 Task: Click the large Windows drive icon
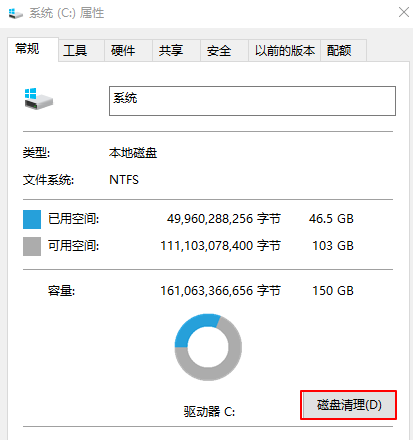pyautogui.click(x=39, y=99)
